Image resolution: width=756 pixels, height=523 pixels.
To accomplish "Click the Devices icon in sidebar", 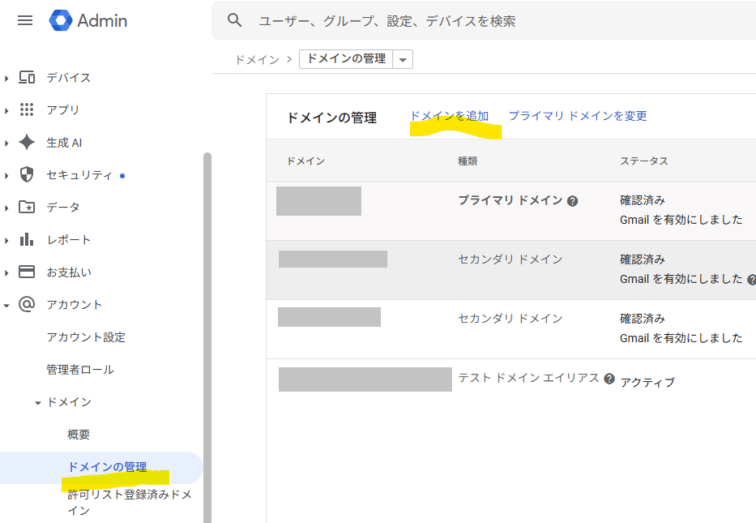I will 27,78.
